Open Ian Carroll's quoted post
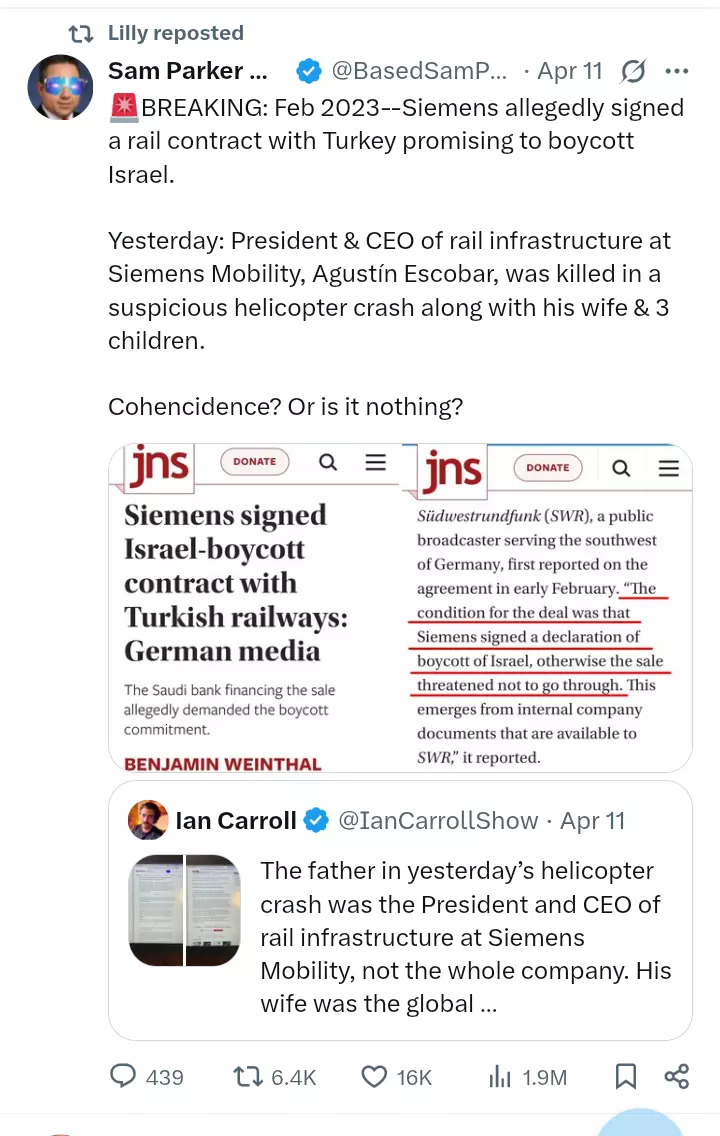The height and width of the screenshot is (1136, 720). [400, 911]
